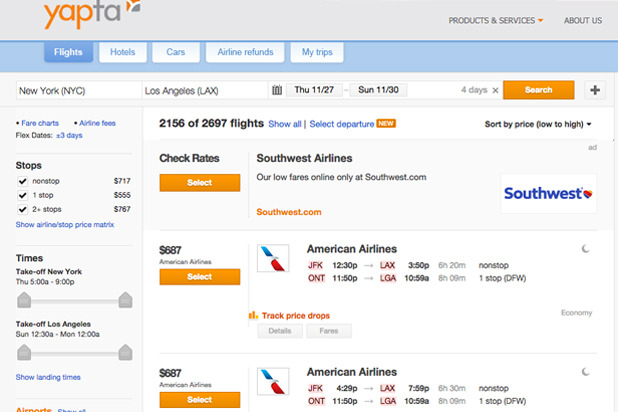The height and width of the screenshot is (412, 618).
Task: Open the sort by price dropdown
Action: point(538,124)
